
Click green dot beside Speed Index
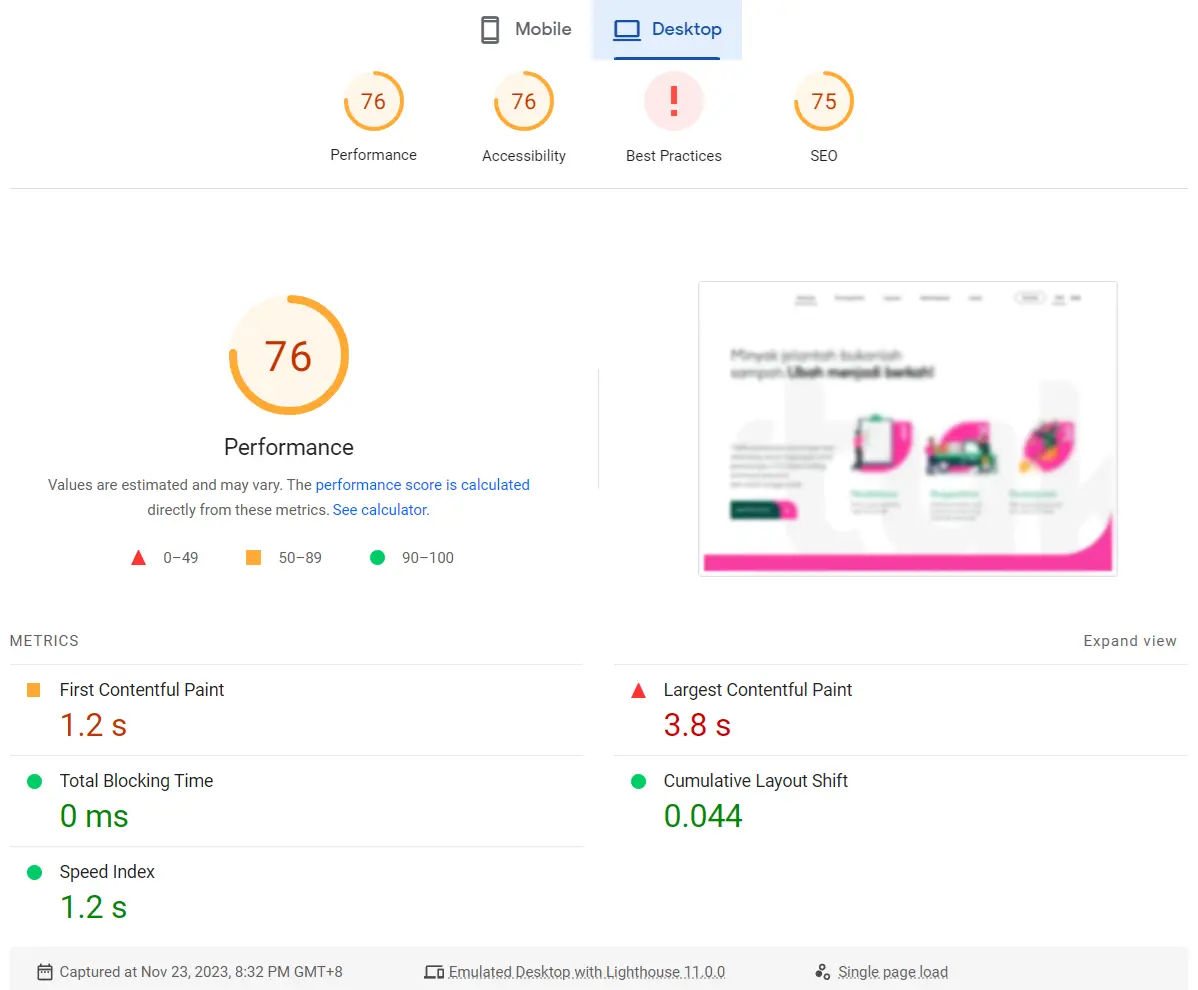coord(34,872)
